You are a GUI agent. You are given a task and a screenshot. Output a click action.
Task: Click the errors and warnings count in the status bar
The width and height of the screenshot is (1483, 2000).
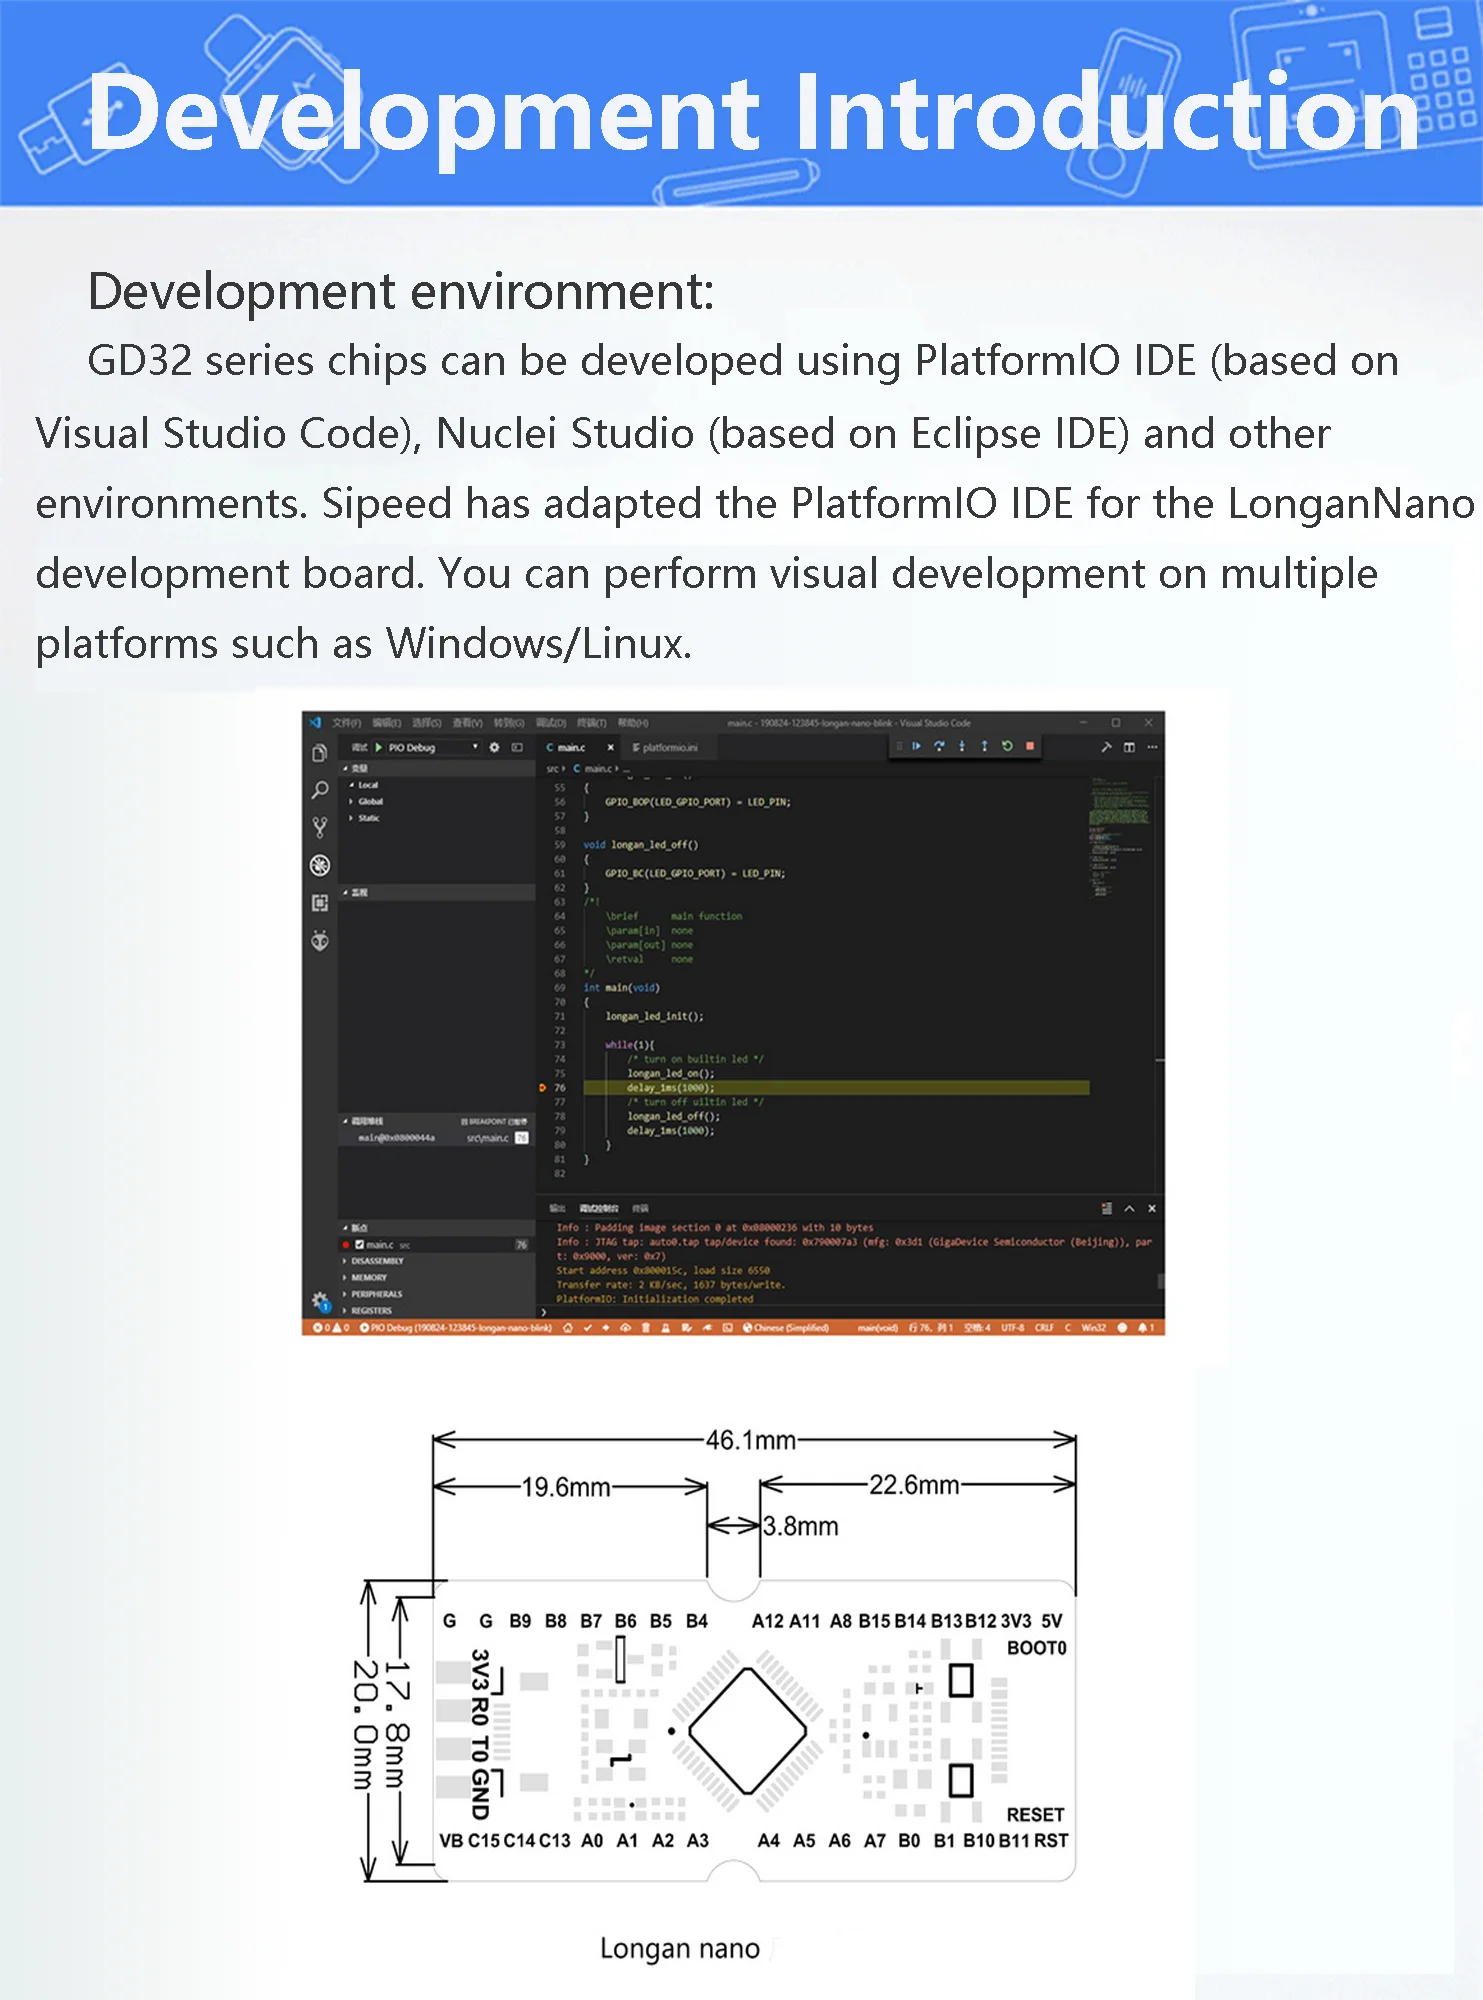tap(331, 1328)
